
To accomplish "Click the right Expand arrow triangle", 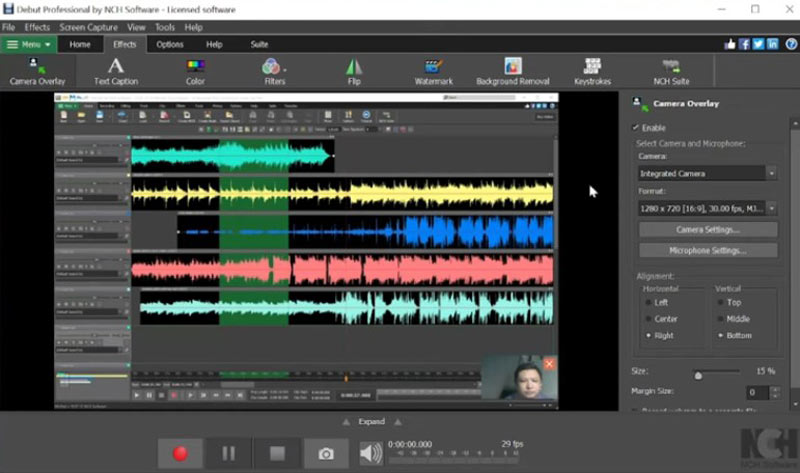I will tap(398, 422).
